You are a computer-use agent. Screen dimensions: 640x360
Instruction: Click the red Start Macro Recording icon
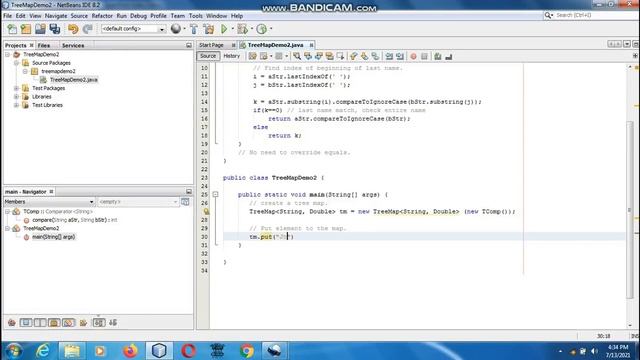(x=413, y=56)
